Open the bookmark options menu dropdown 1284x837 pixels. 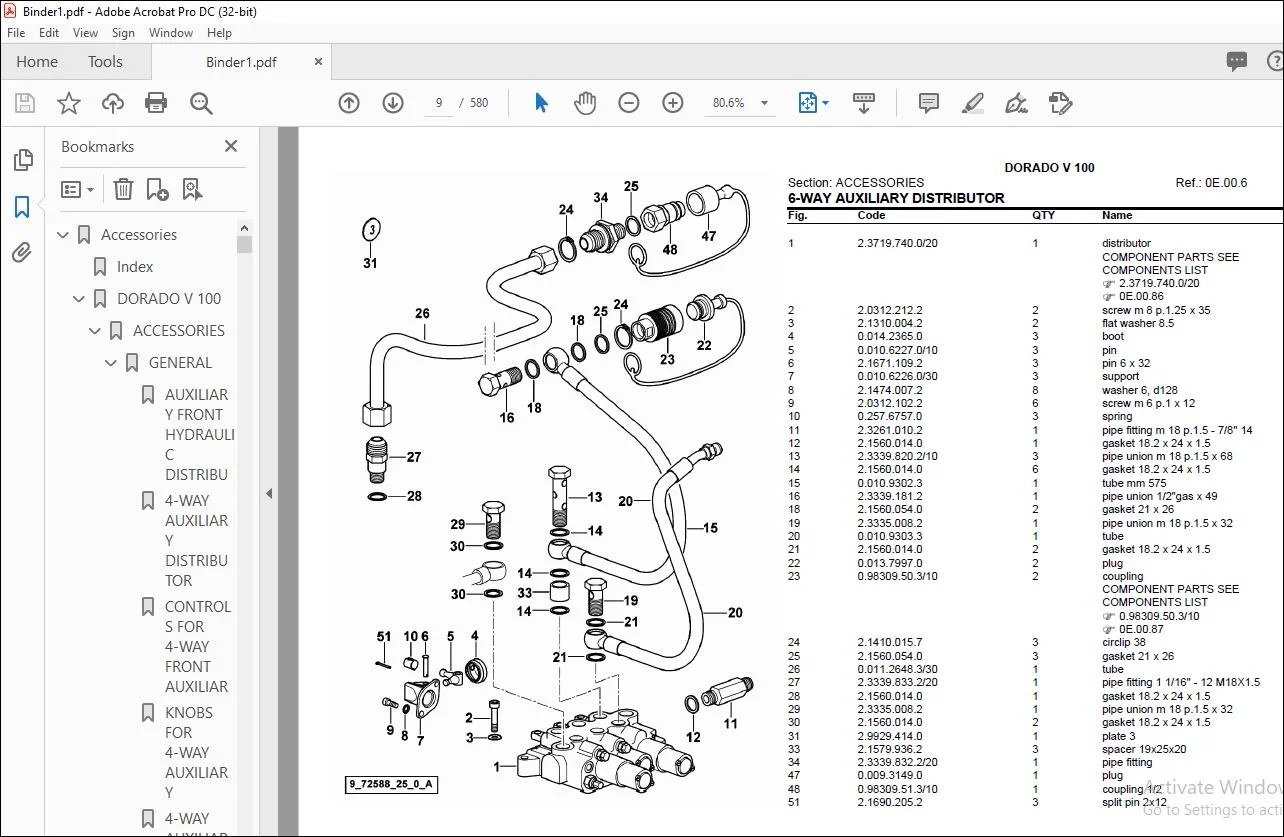(x=78, y=189)
